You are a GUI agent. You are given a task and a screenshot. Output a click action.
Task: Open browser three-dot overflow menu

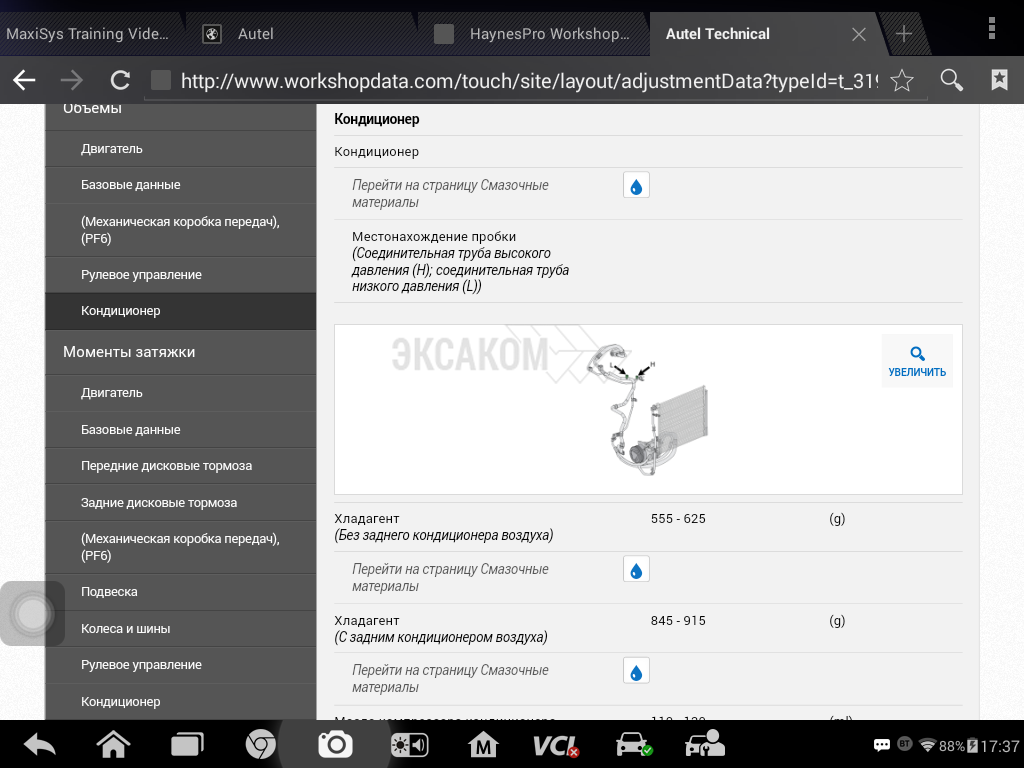coord(992,27)
